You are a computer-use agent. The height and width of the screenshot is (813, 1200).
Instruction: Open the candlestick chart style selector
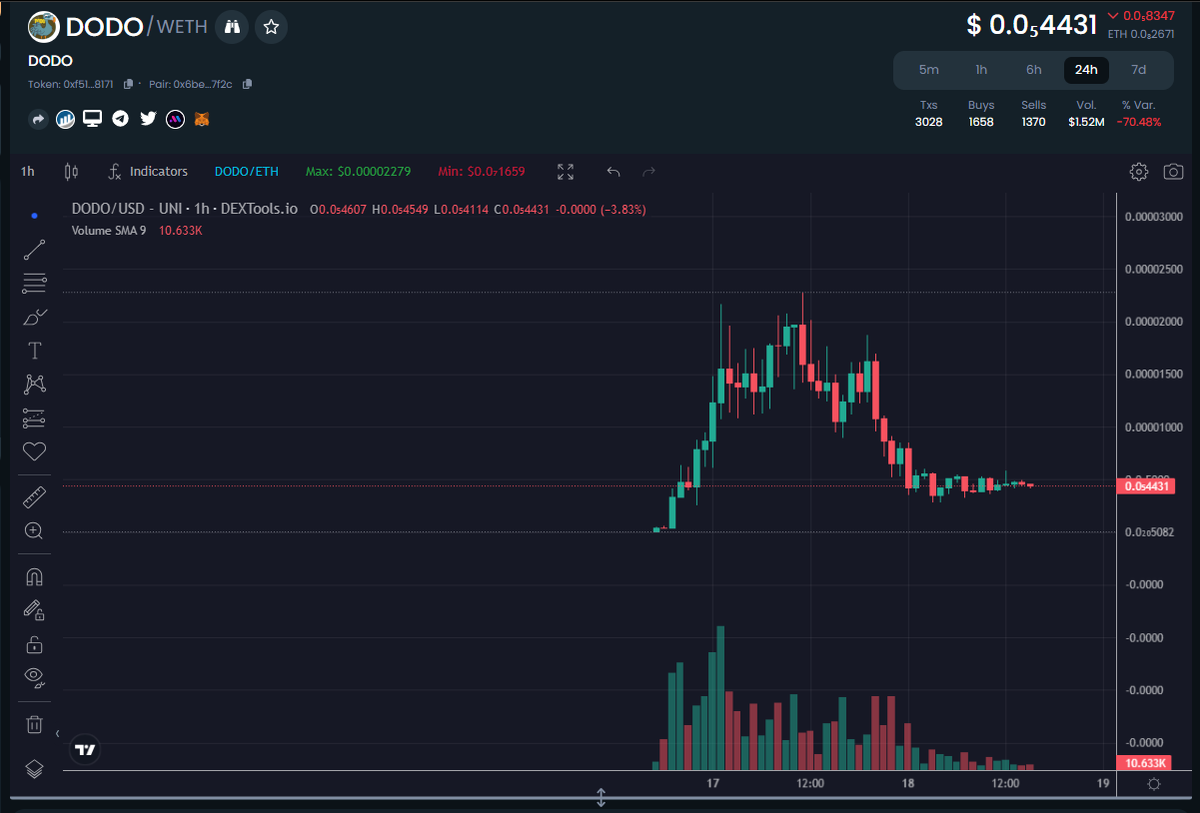(71, 172)
